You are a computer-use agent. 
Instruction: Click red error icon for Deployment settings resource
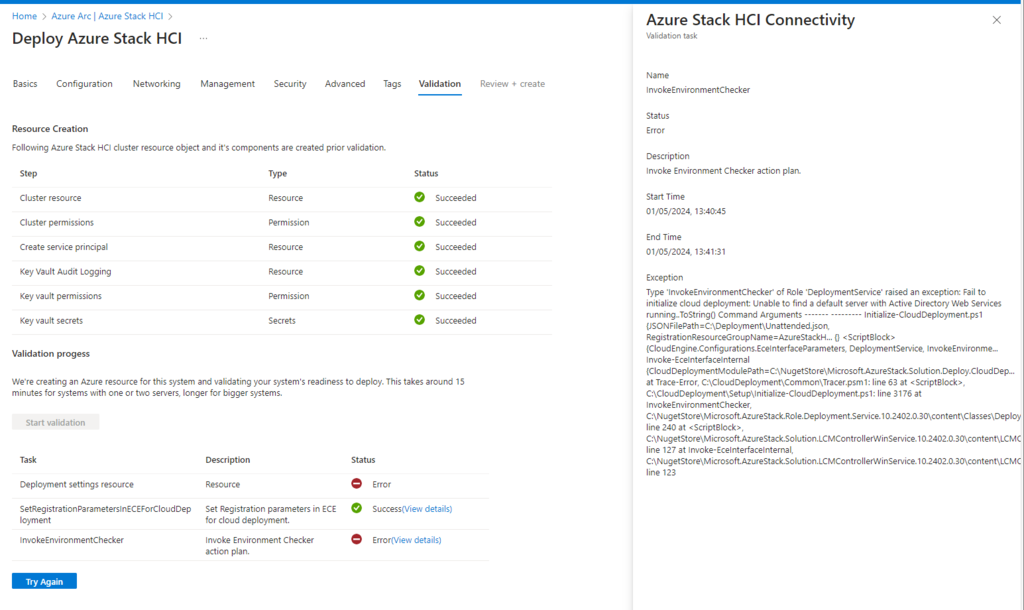(x=357, y=484)
